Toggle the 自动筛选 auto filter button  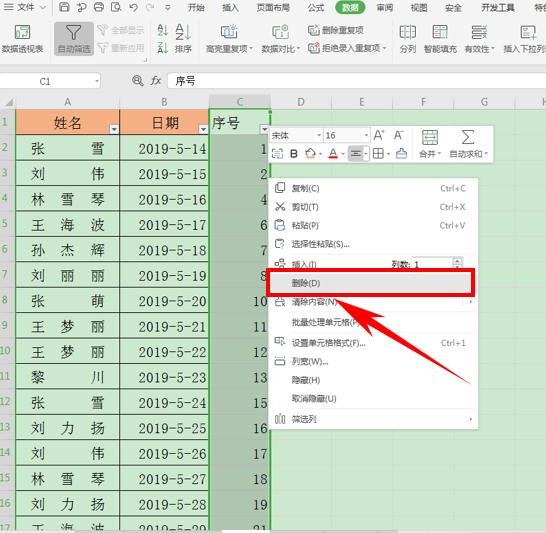click(x=74, y=39)
